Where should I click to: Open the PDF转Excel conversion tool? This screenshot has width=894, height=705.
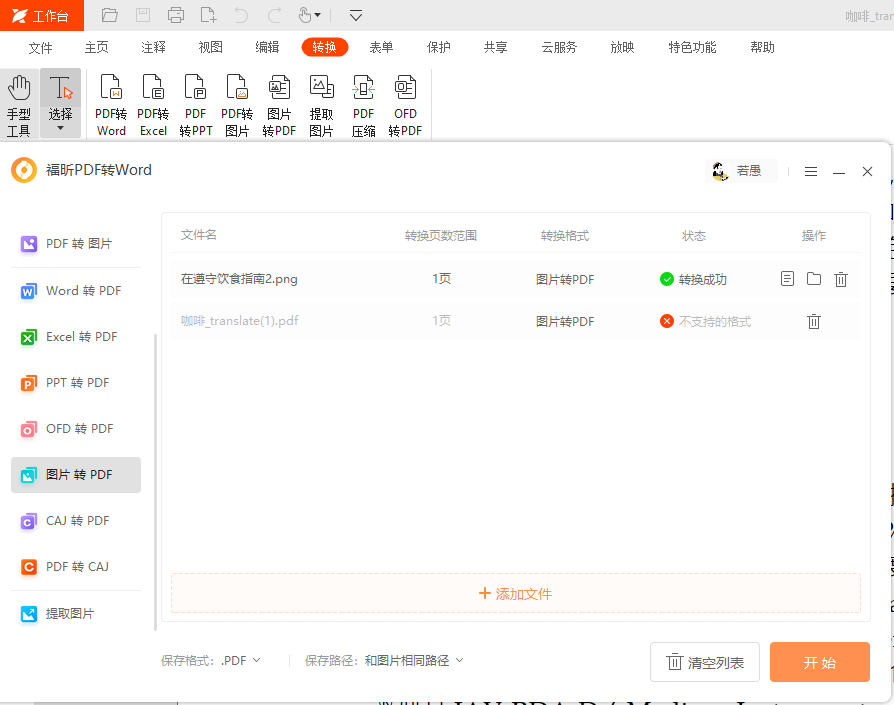153,103
